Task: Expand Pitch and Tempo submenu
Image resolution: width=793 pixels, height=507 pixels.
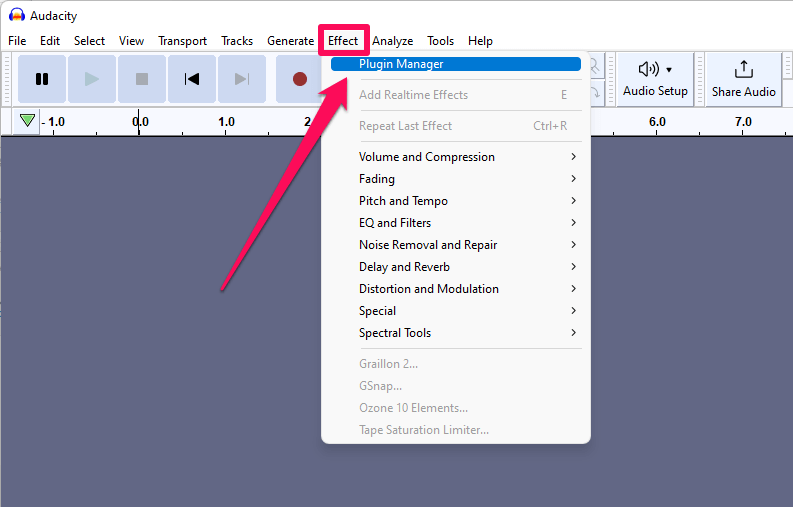Action: click(x=456, y=201)
